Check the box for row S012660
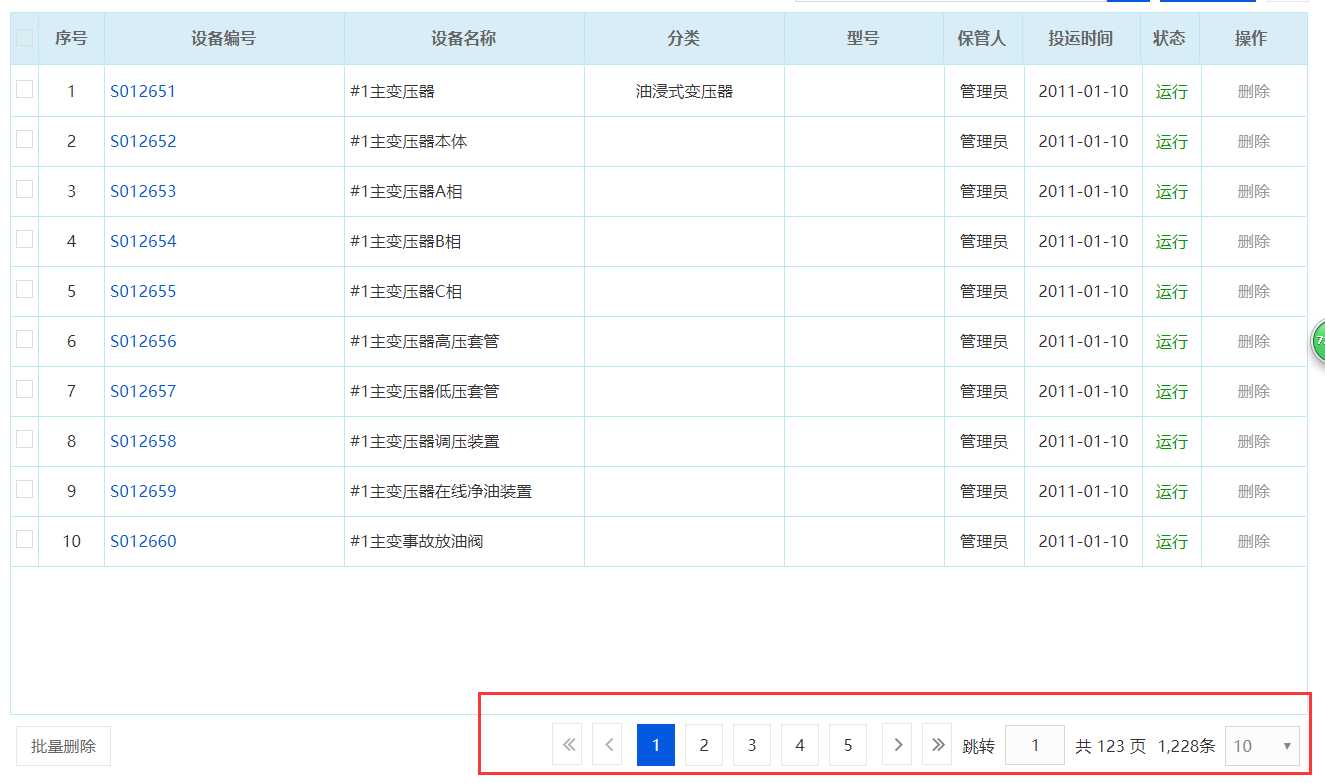This screenshot has width=1325, height=783. [x=25, y=539]
